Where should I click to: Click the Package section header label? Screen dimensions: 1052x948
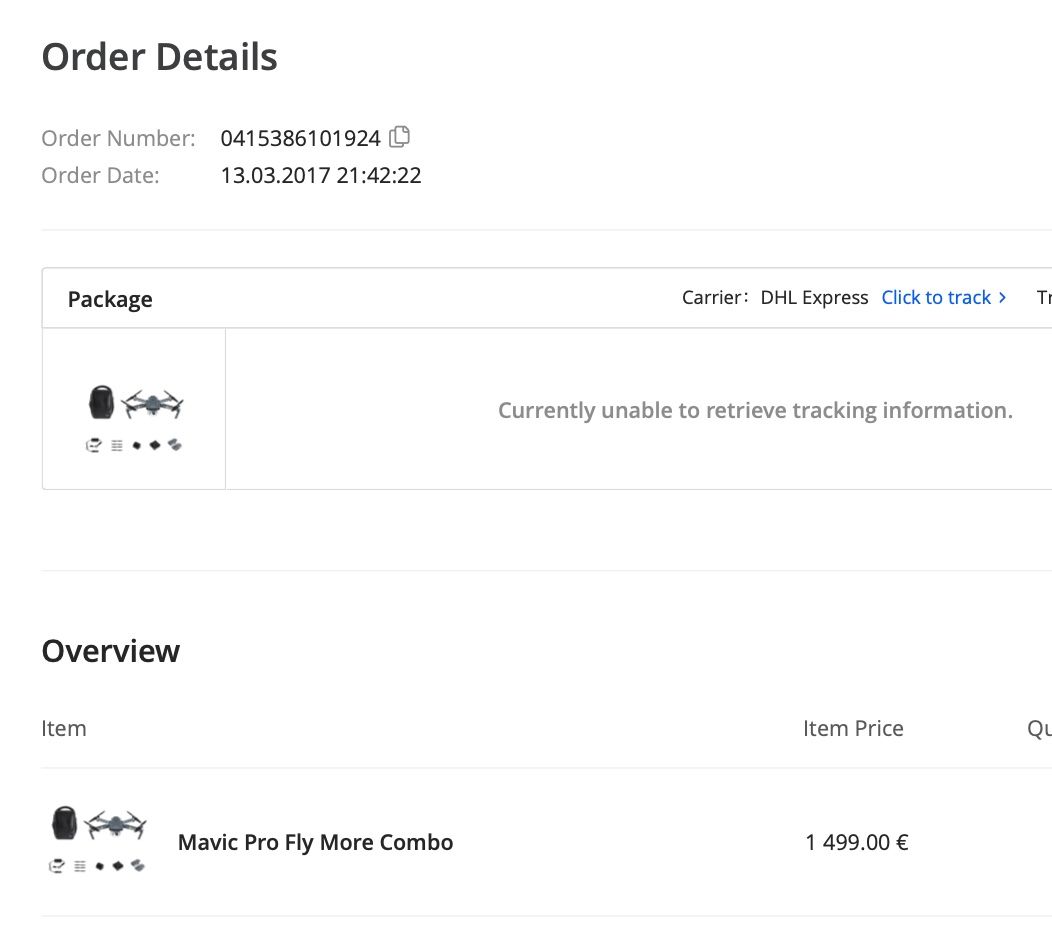pos(110,299)
